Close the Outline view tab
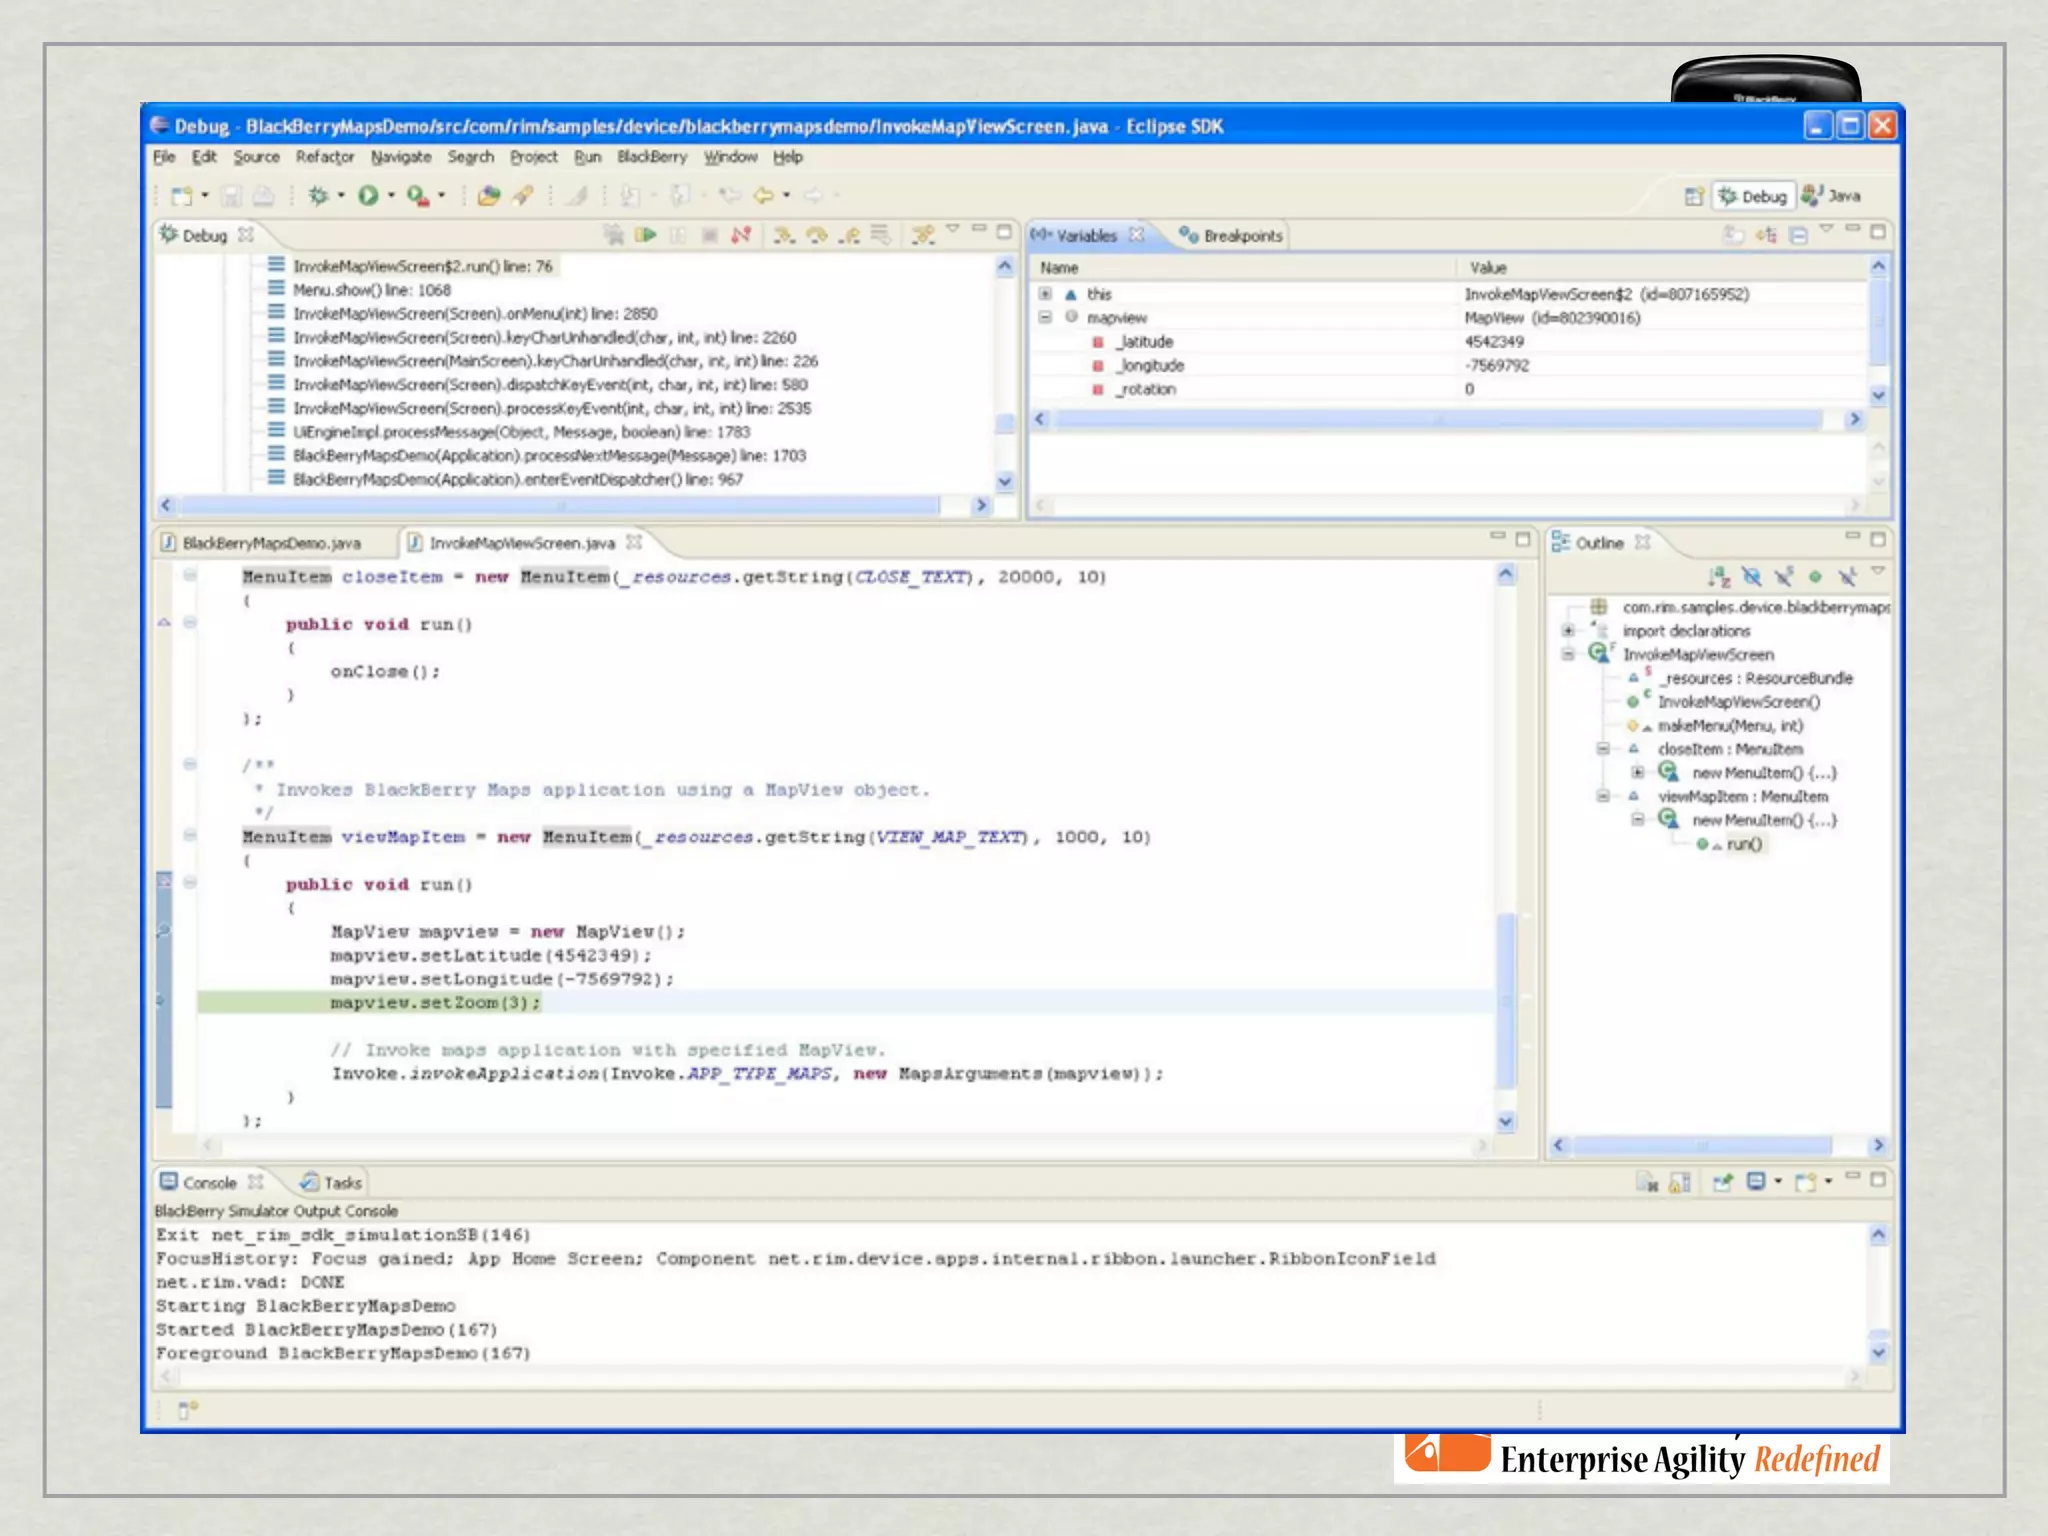Screen dimensions: 2048x1536 tap(1642, 542)
